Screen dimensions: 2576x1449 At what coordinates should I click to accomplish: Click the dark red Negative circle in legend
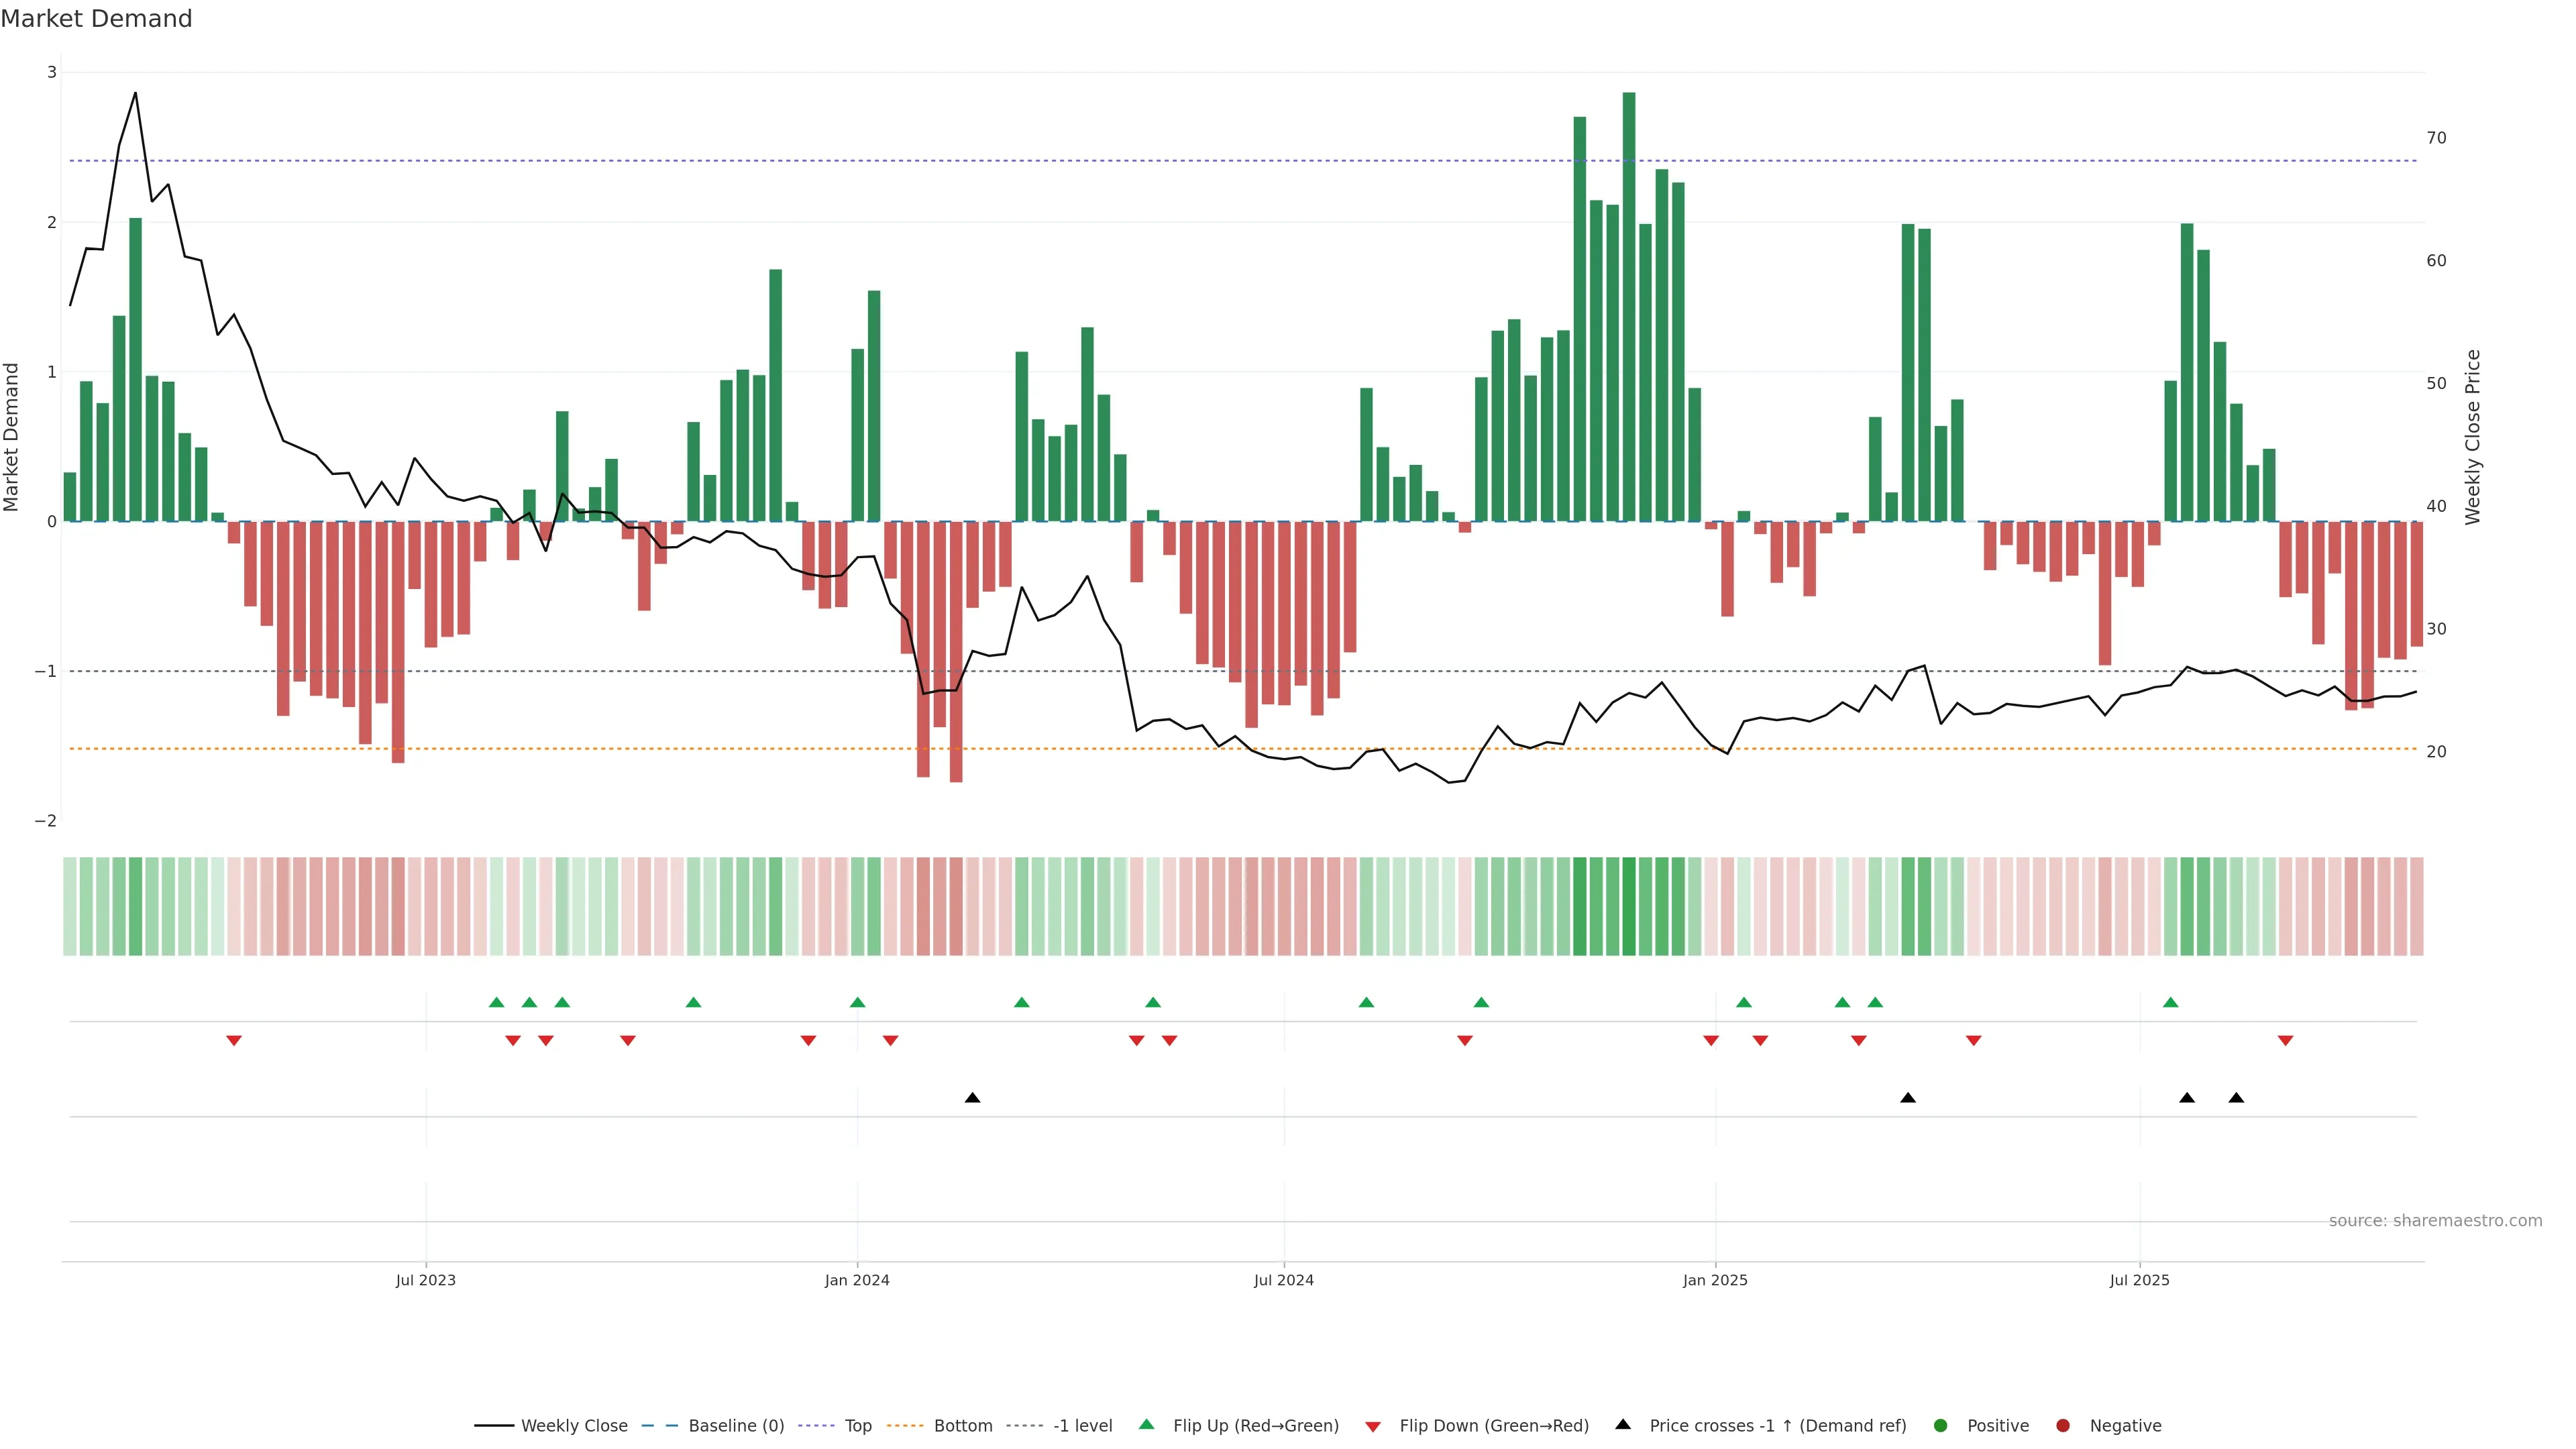2063,1426
